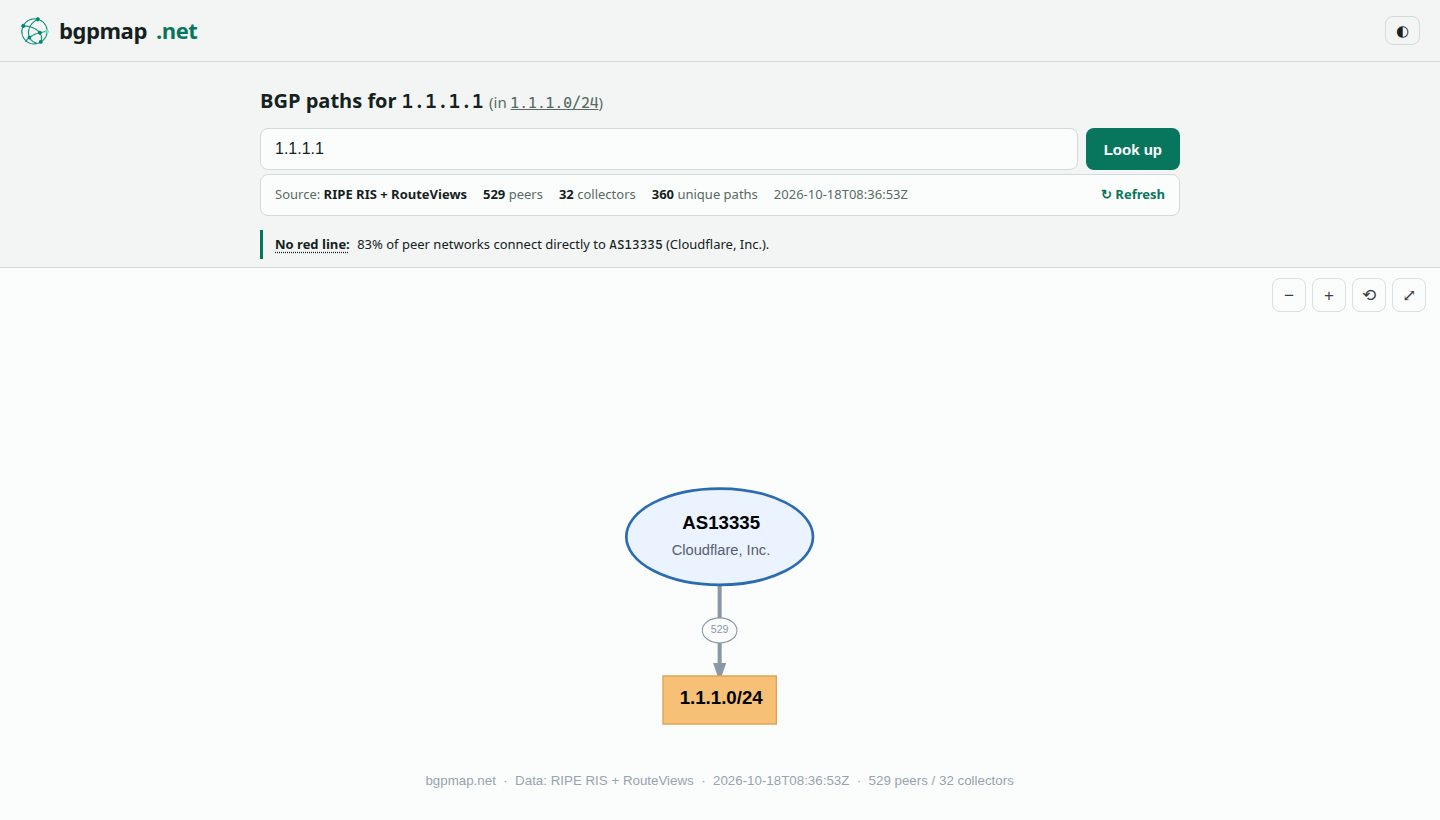Click the '360 unique paths' stat
Image resolution: width=1440 pixels, height=820 pixels.
click(x=705, y=195)
